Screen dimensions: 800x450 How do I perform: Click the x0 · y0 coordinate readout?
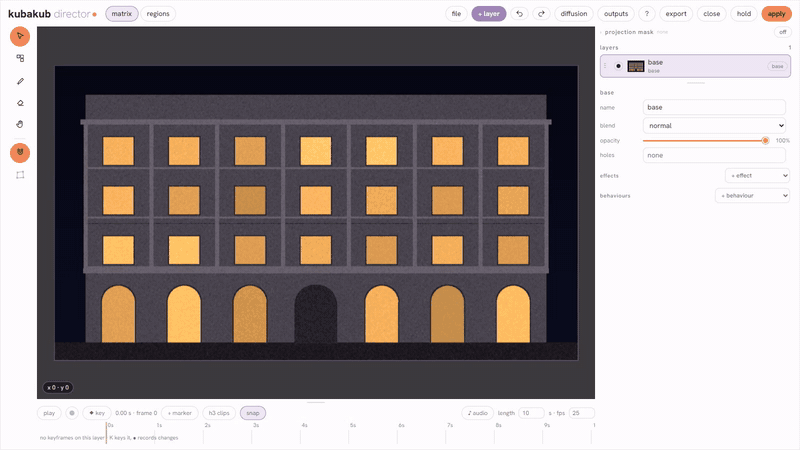point(58,388)
